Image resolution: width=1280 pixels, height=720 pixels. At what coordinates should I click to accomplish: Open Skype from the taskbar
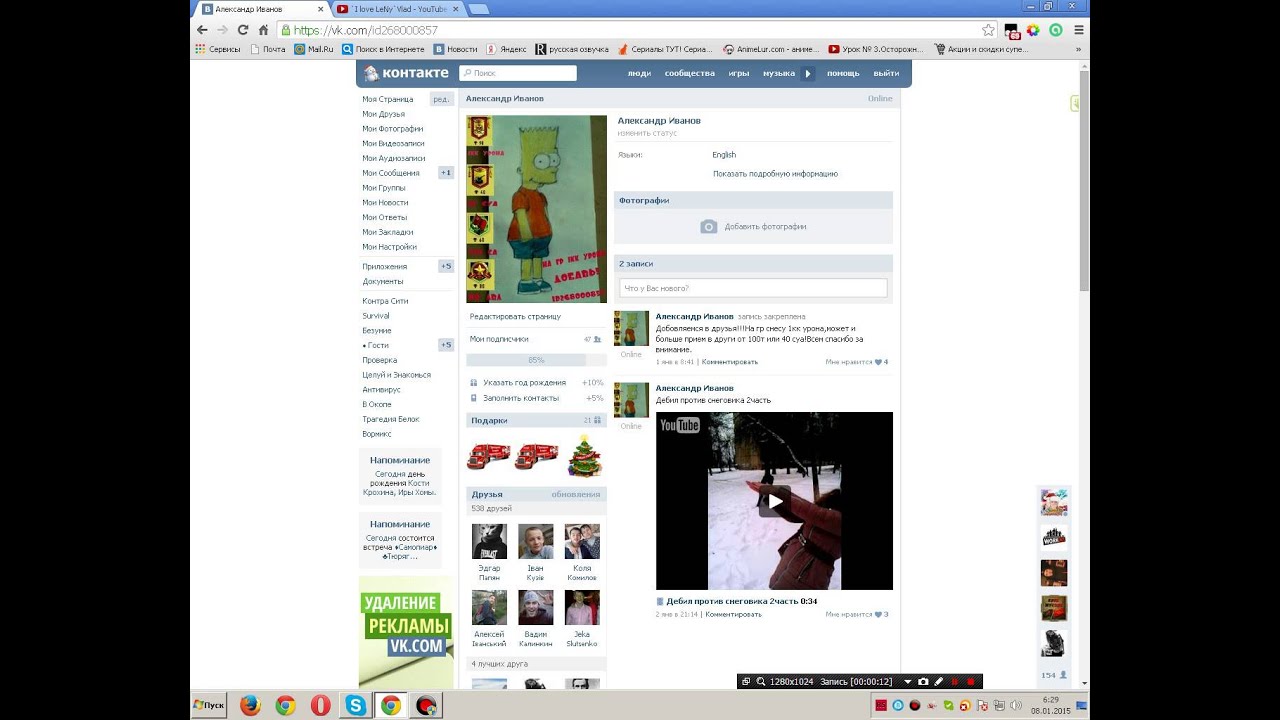[355, 705]
